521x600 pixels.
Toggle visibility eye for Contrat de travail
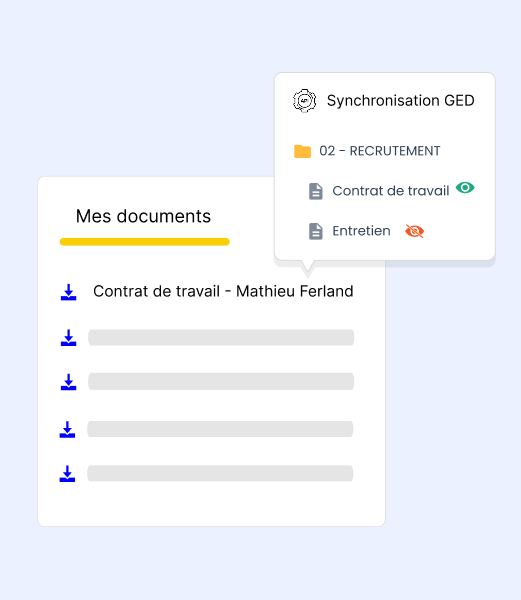tap(465, 188)
